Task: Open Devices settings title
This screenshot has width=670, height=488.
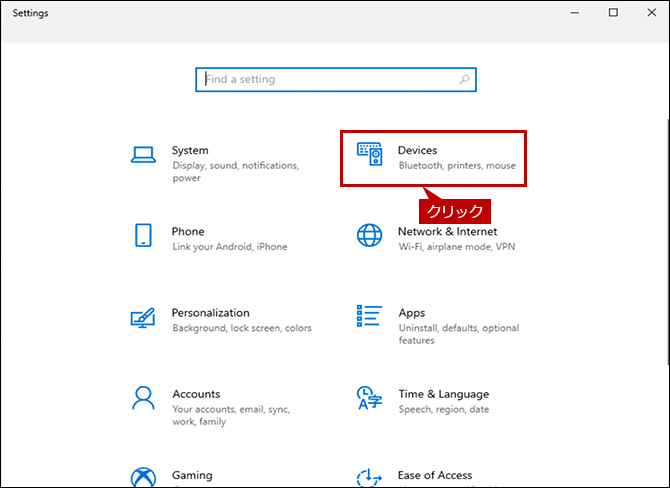Action: (417, 150)
